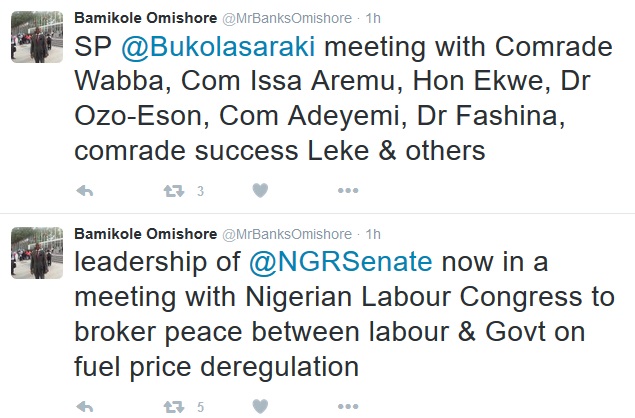Reply to the Comrade Wabba meeting tweet
The width and height of the screenshot is (635, 418).
pyautogui.click(x=85, y=190)
